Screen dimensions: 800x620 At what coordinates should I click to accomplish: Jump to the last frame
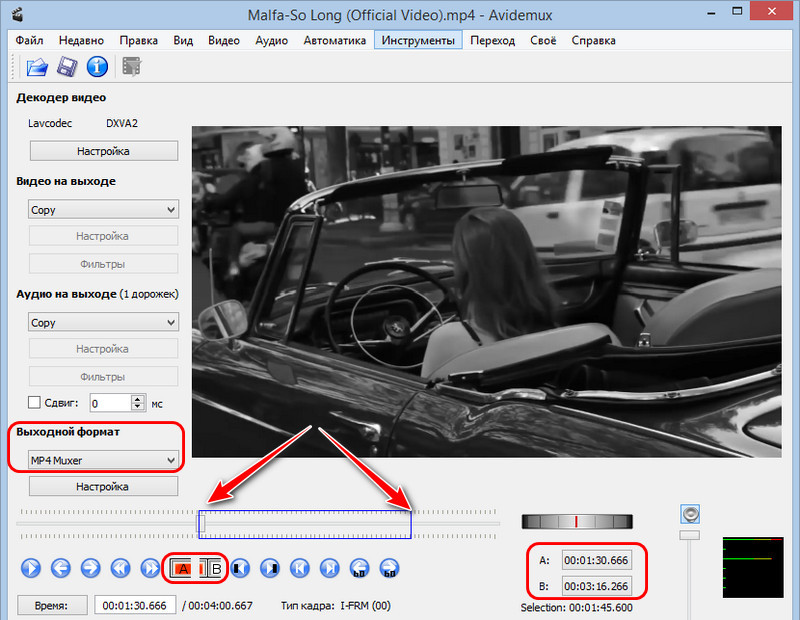click(330, 568)
